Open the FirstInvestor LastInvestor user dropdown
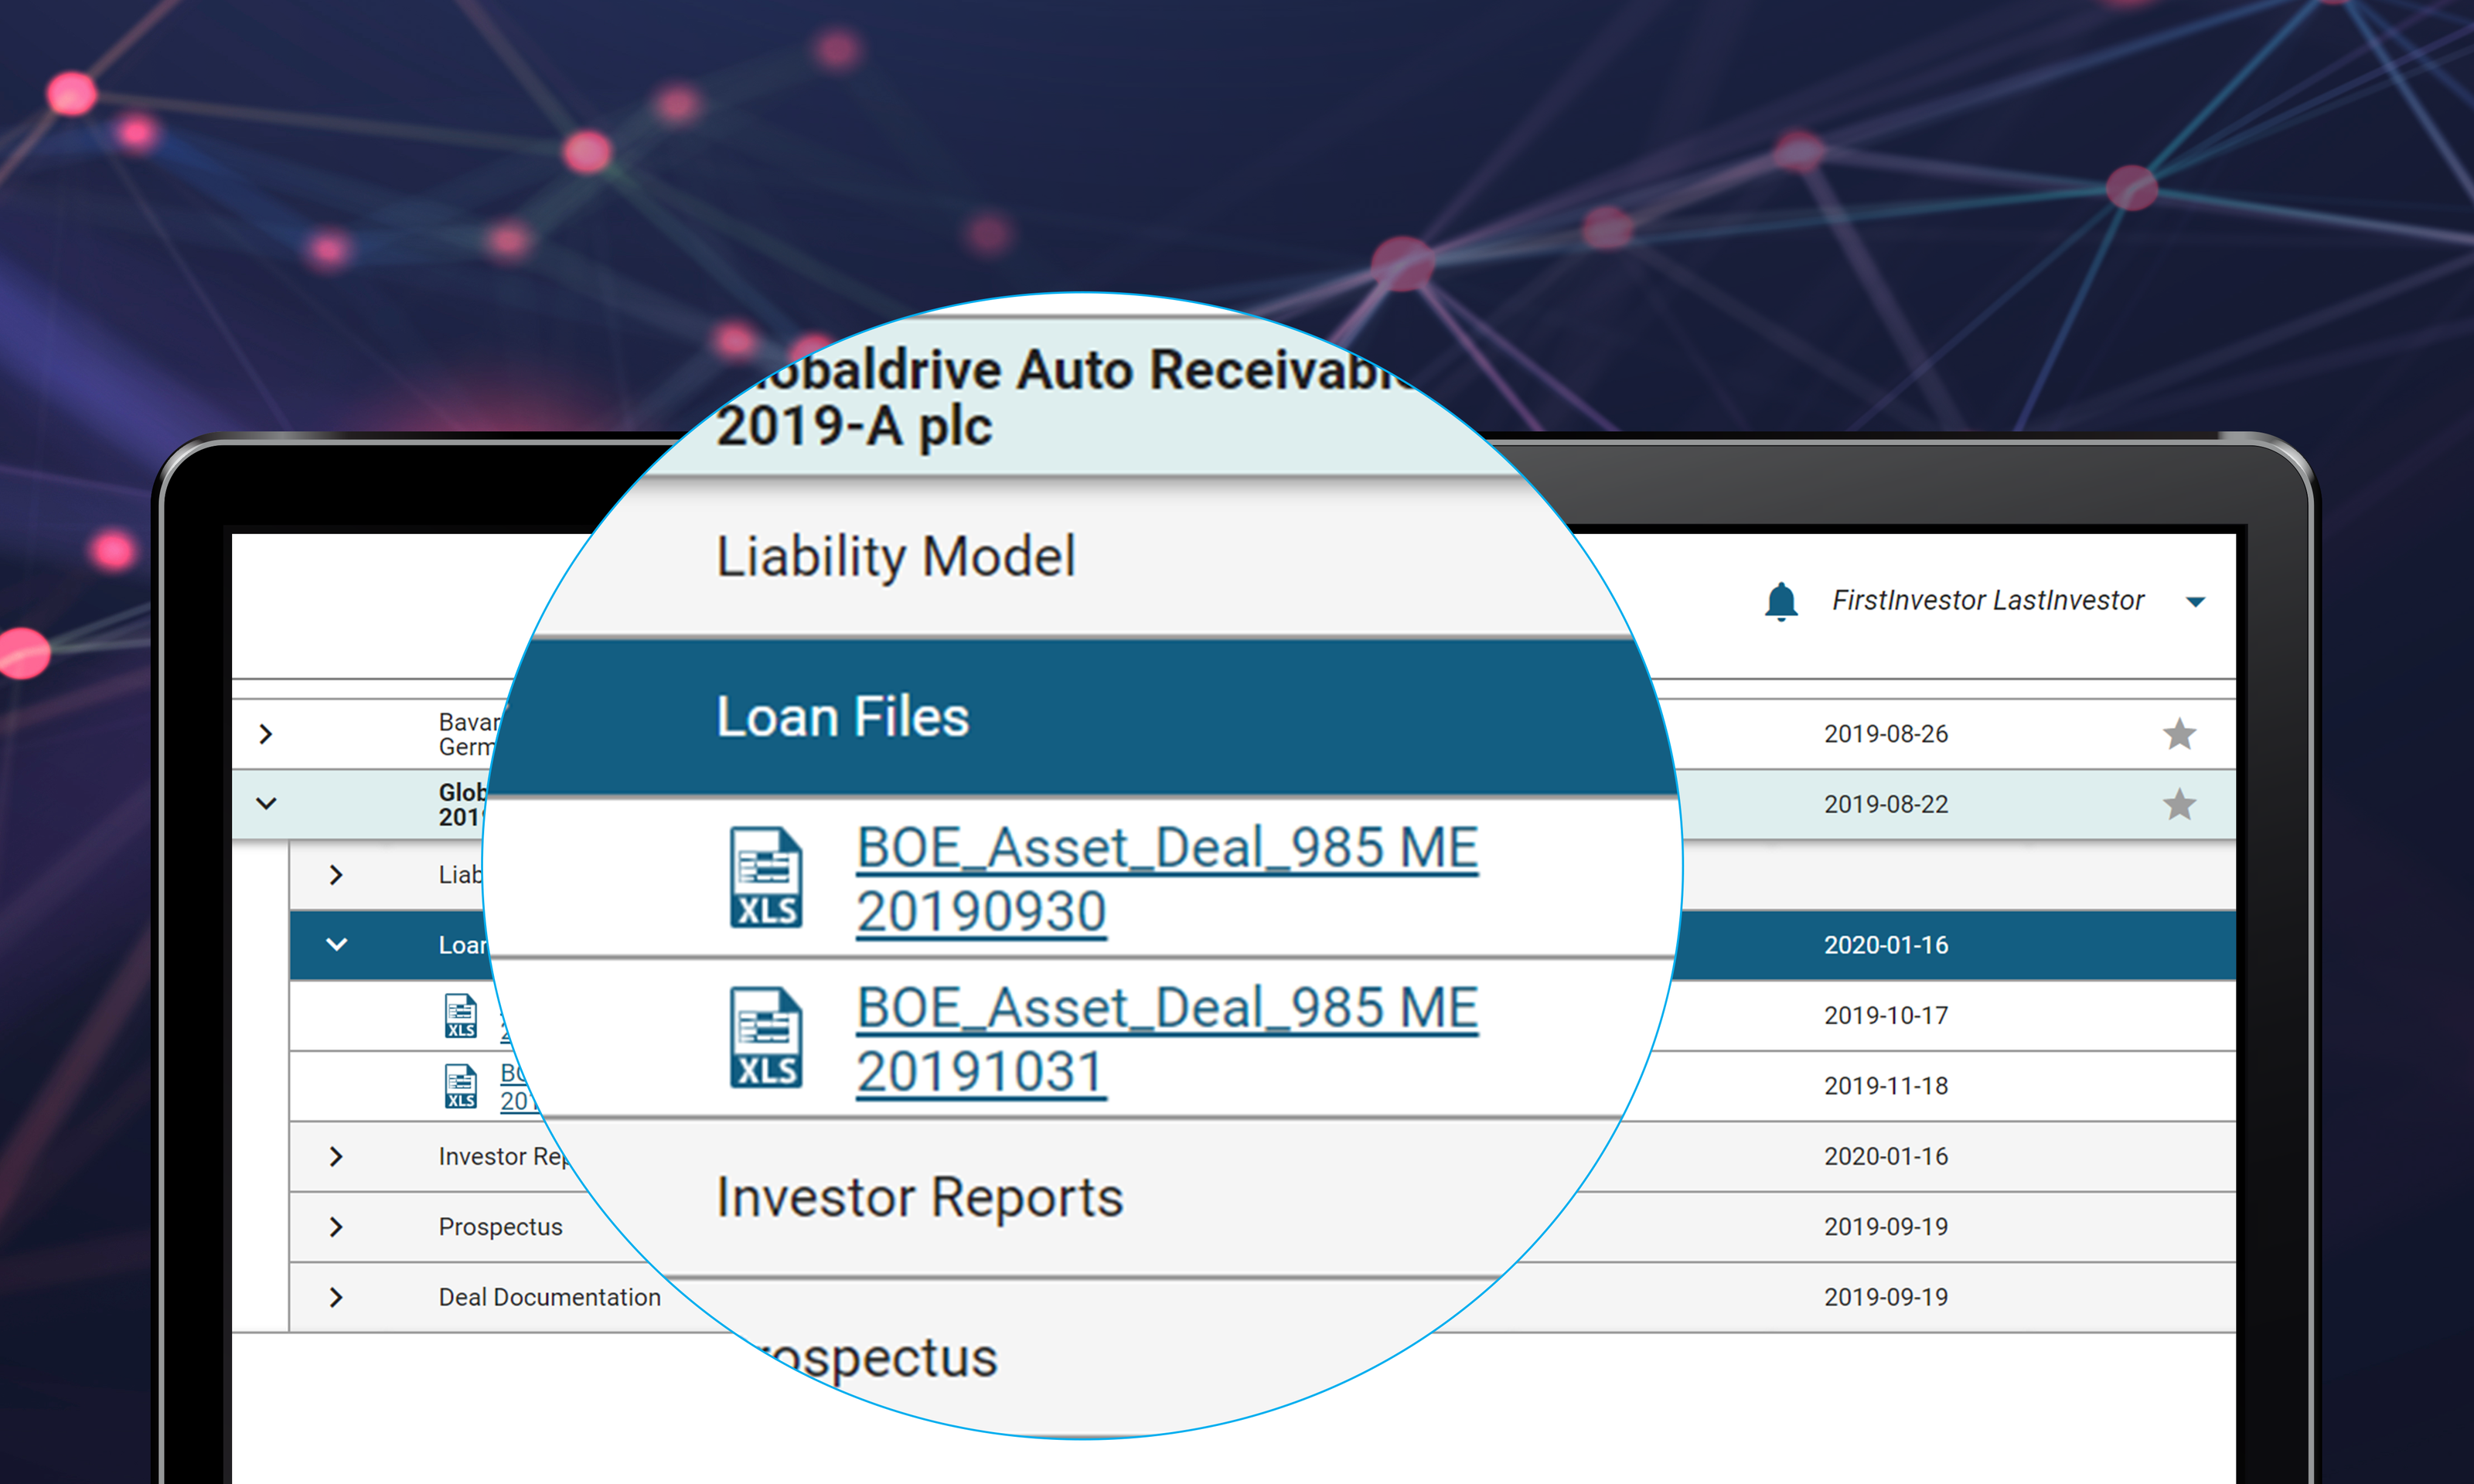The width and height of the screenshot is (2474, 1484). click(2195, 601)
